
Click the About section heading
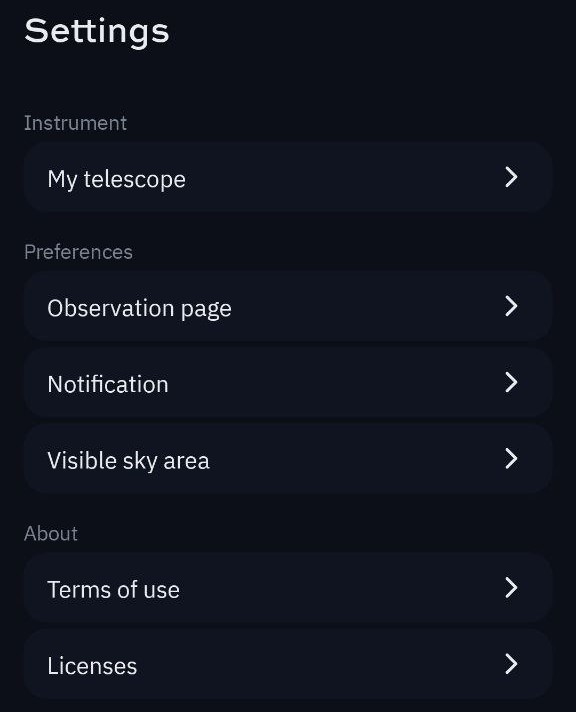click(51, 534)
